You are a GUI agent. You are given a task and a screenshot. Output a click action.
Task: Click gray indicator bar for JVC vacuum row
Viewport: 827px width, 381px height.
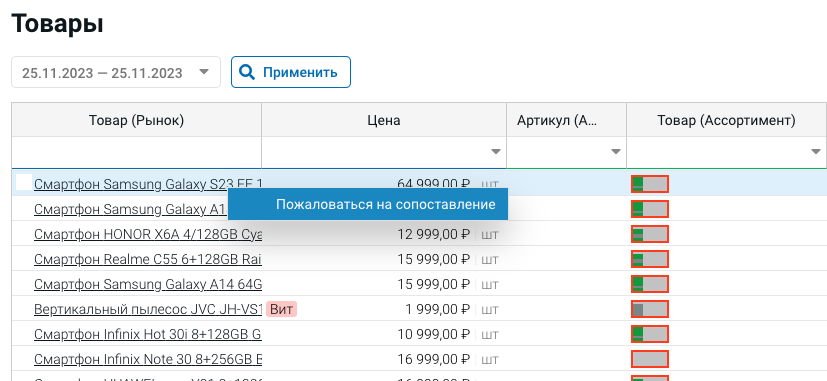pos(650,309)
